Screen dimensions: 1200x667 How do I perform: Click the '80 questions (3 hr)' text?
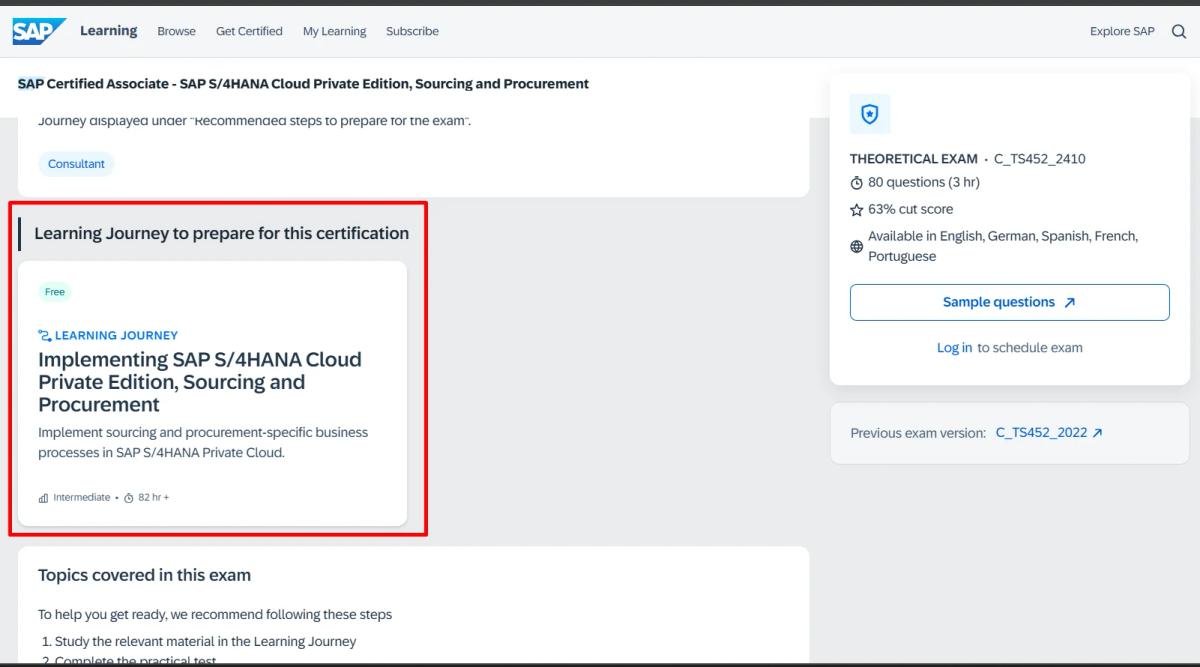point(923,182)
